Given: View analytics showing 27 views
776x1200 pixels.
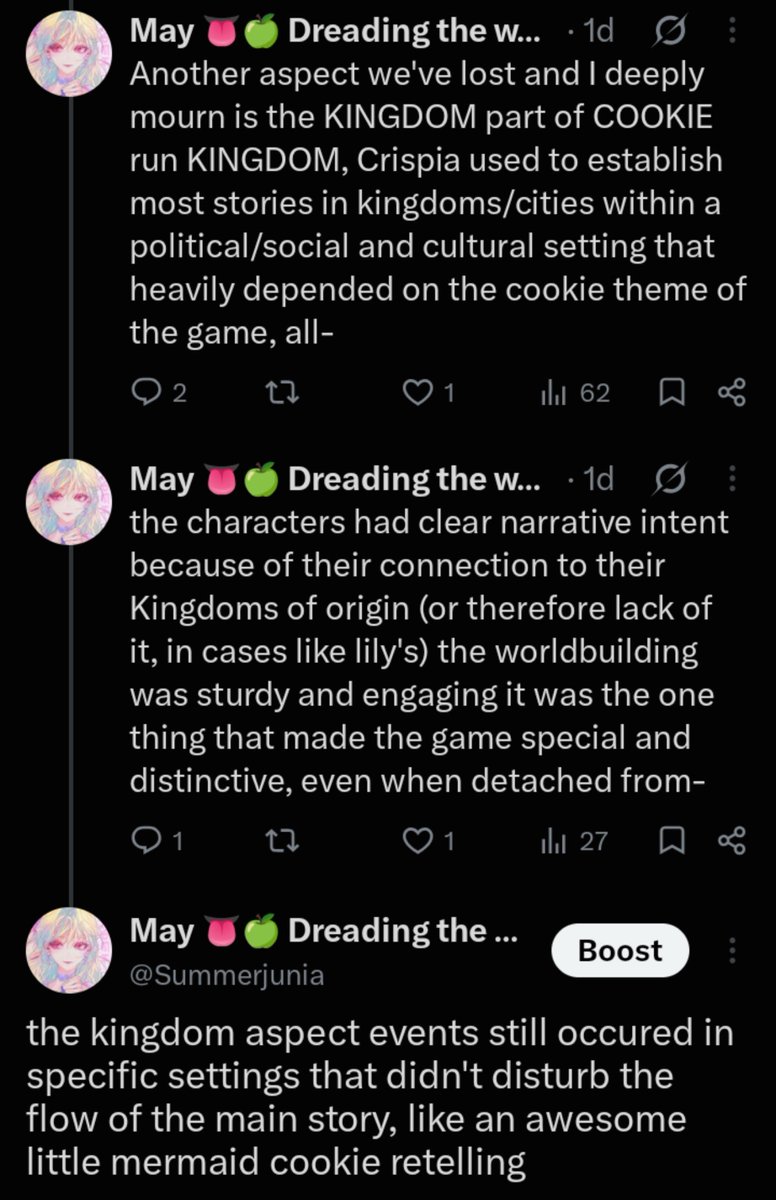Looking at the screenshot, I should click(x=574, y=842).
